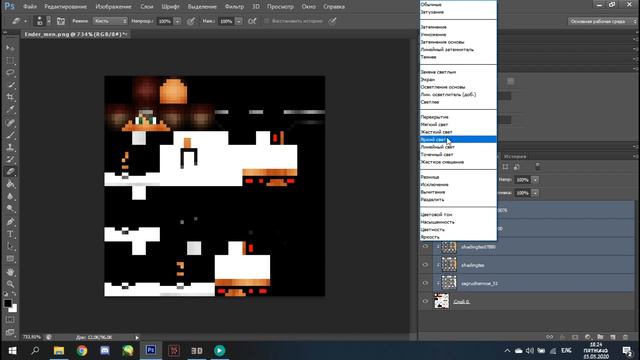640x360 pixels.
Task: Hide the shadingtee layer
Action: click(425, 264)
